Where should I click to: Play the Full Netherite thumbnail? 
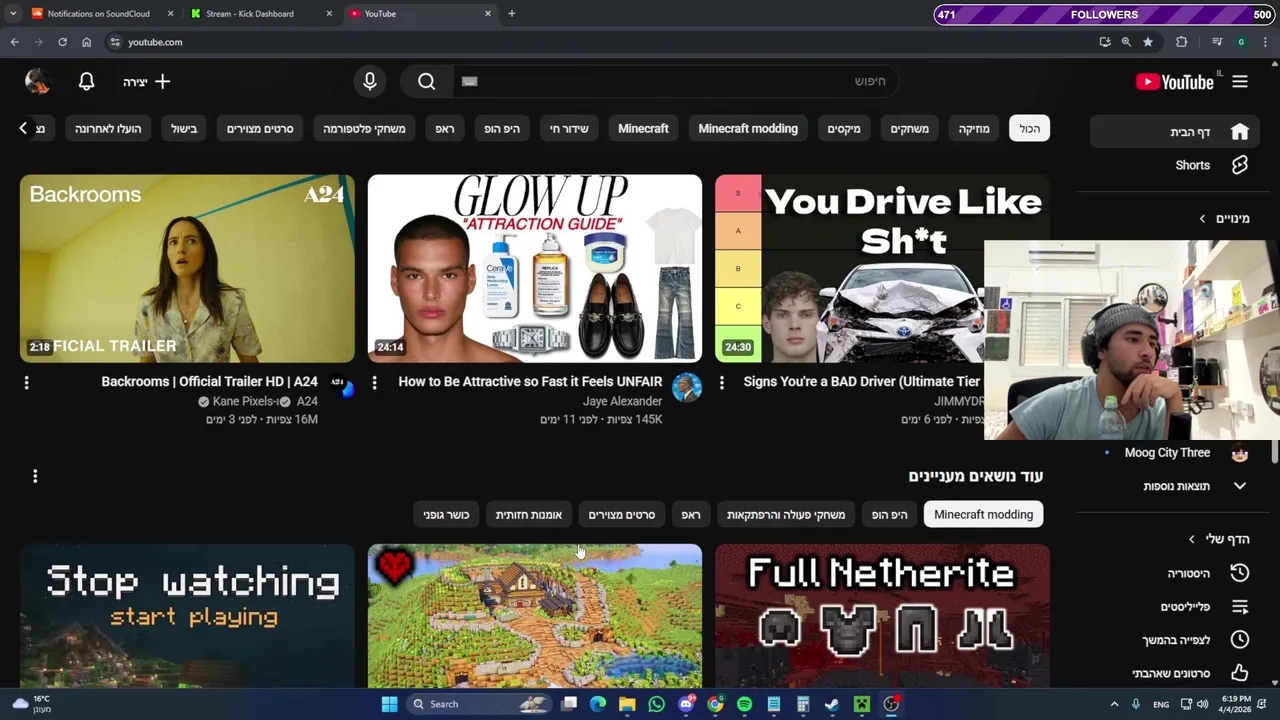[882, 616]
